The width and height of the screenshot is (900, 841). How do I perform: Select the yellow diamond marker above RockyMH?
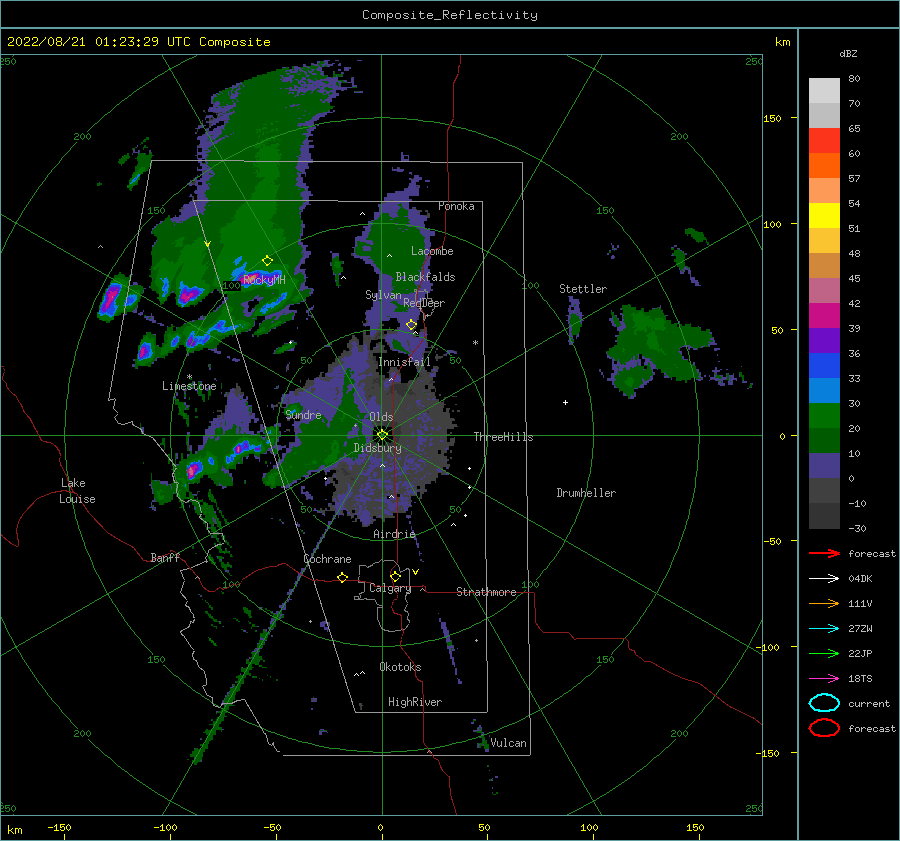click(267, 261)
